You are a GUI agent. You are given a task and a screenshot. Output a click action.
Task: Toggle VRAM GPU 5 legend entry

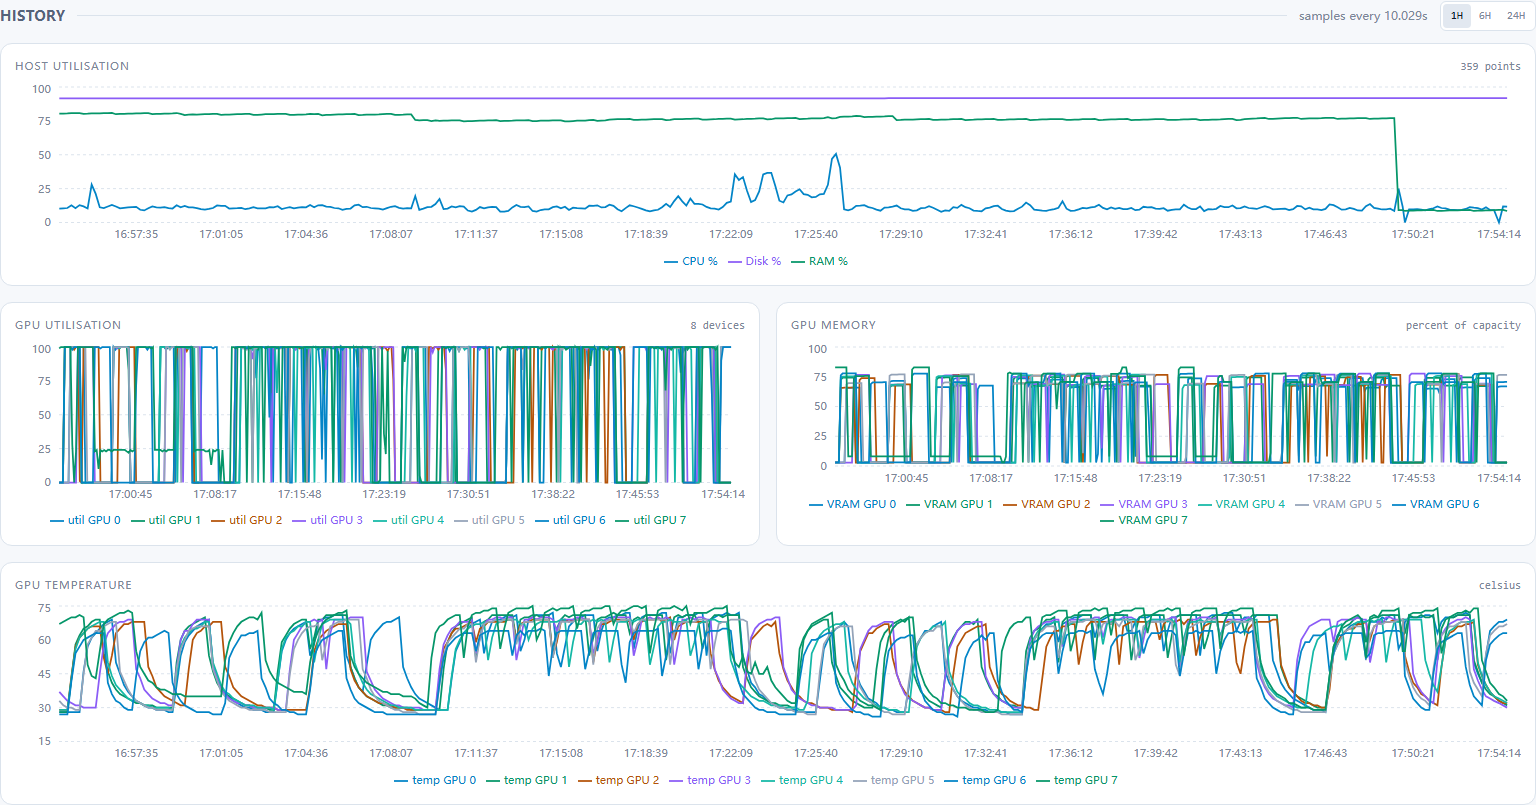[1338, 504]
